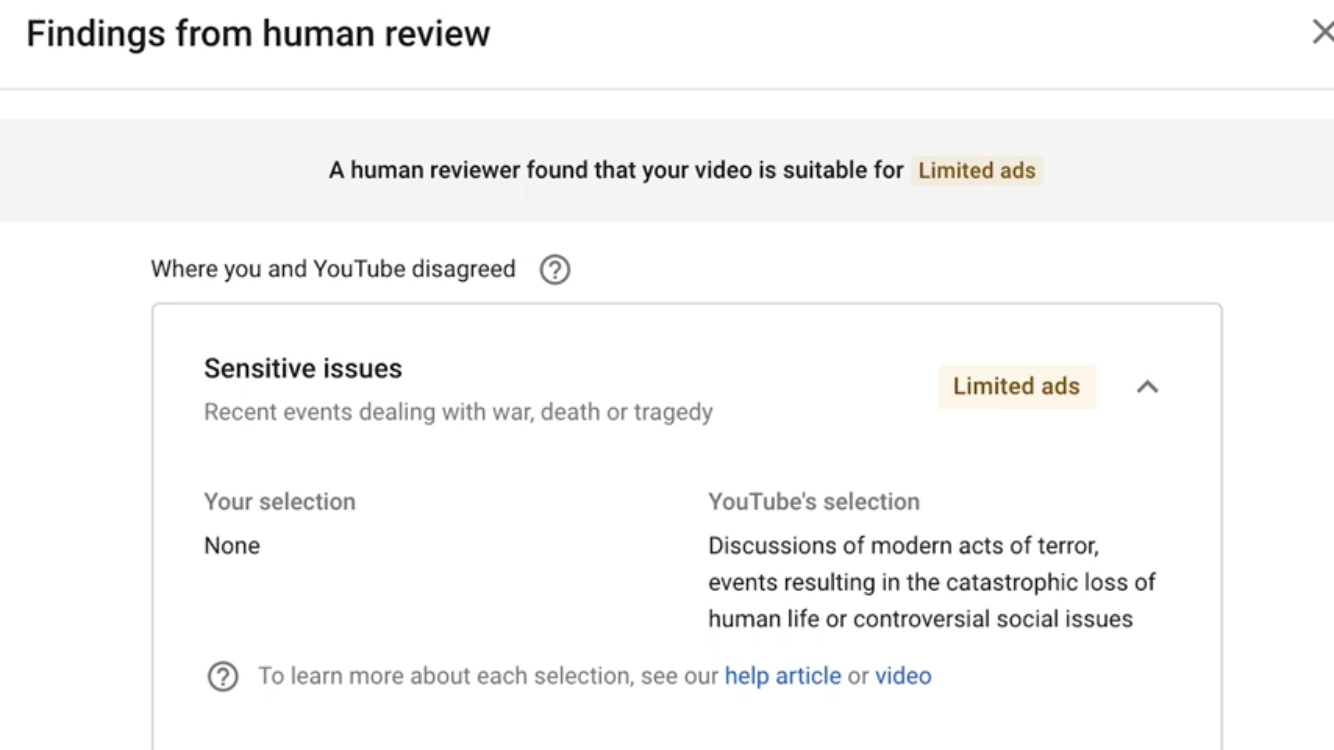Click the 'Findings from human review' title

tap(258, 33)
